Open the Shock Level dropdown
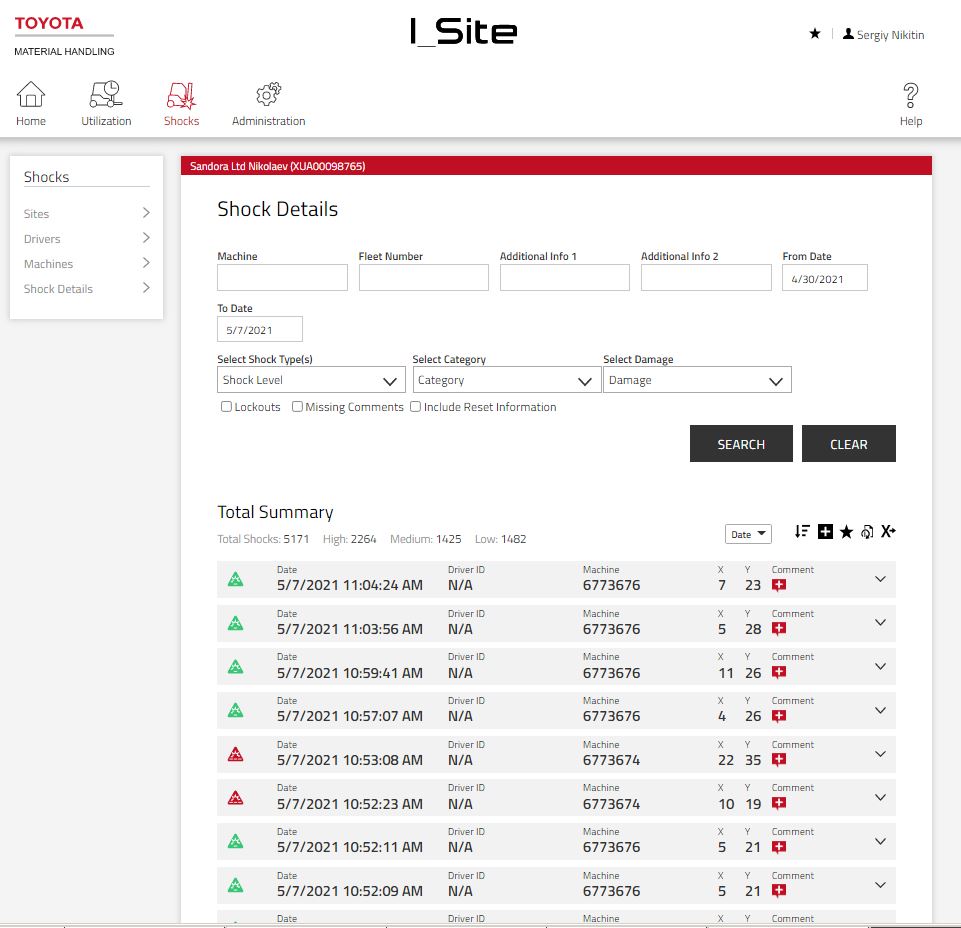 click(311, 380)
